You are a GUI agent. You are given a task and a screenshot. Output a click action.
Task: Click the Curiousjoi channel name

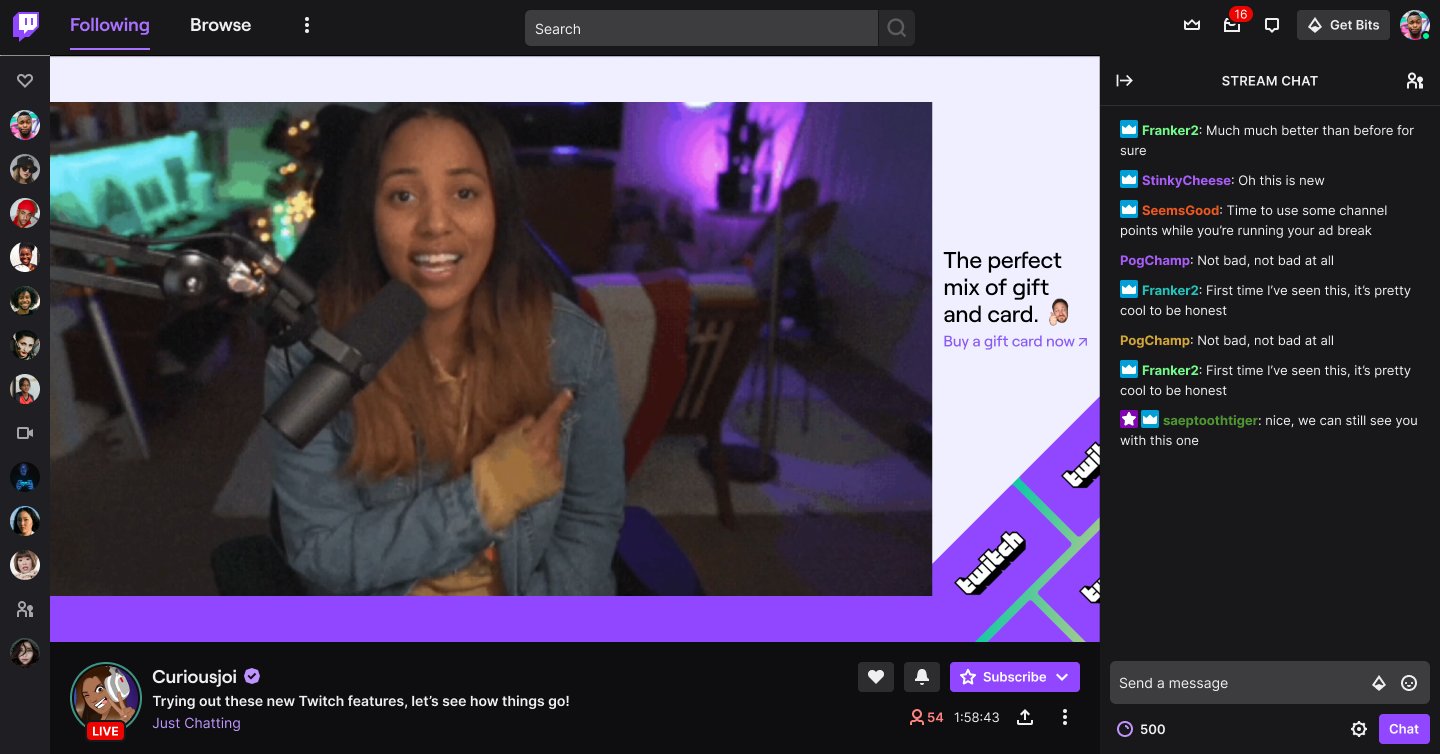tap(195, 677)
